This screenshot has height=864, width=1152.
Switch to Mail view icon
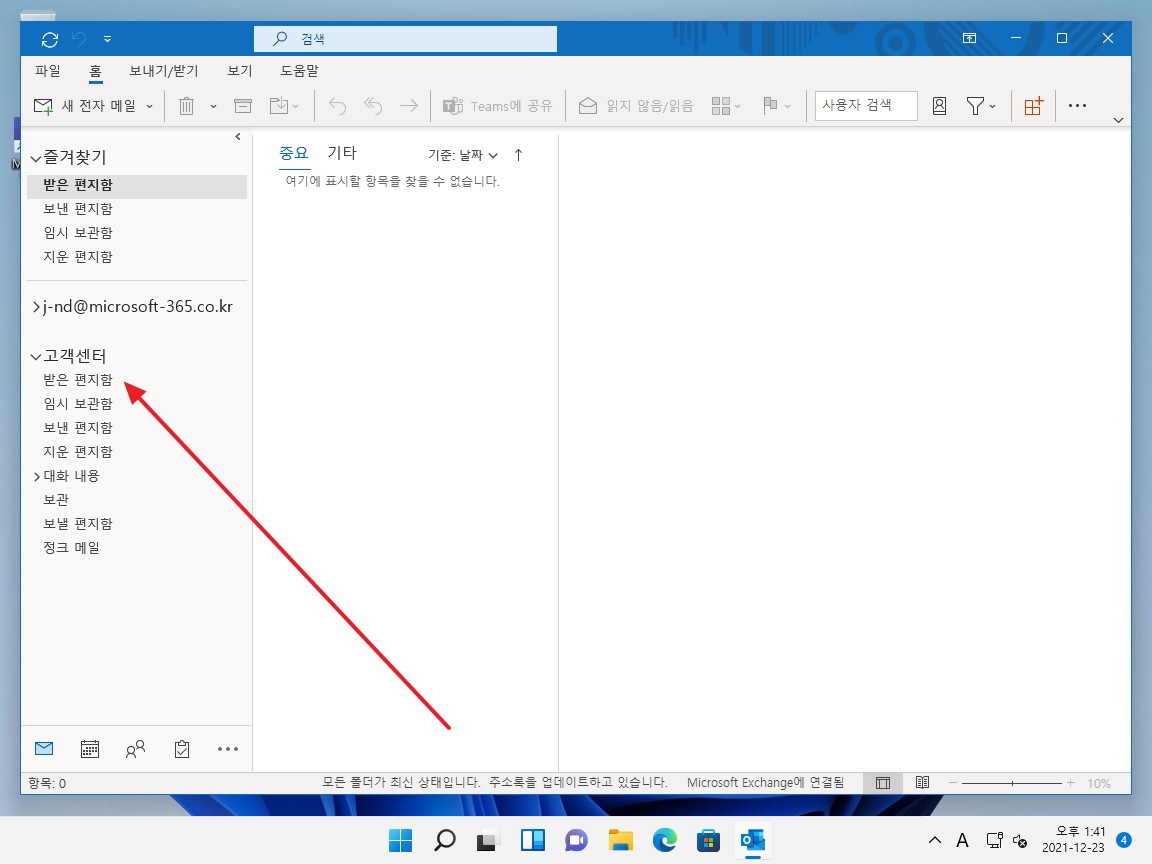[44, 749]
